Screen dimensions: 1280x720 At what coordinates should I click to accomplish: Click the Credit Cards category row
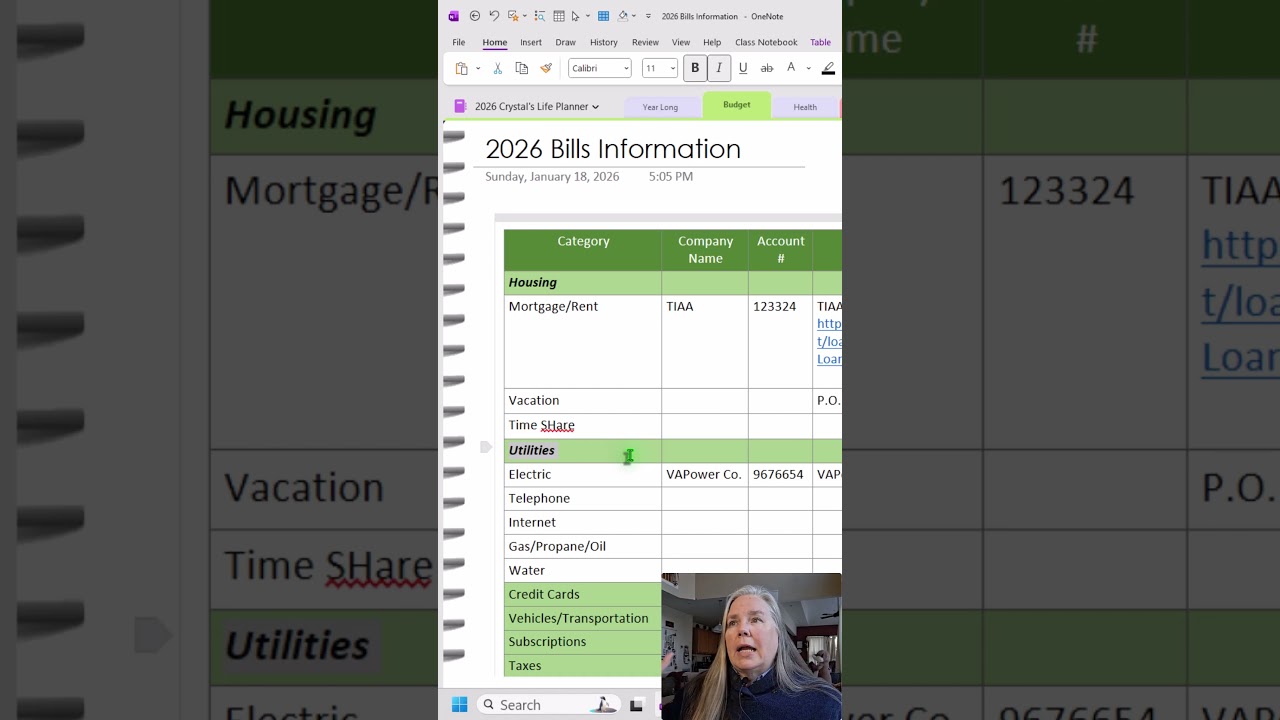583,594
